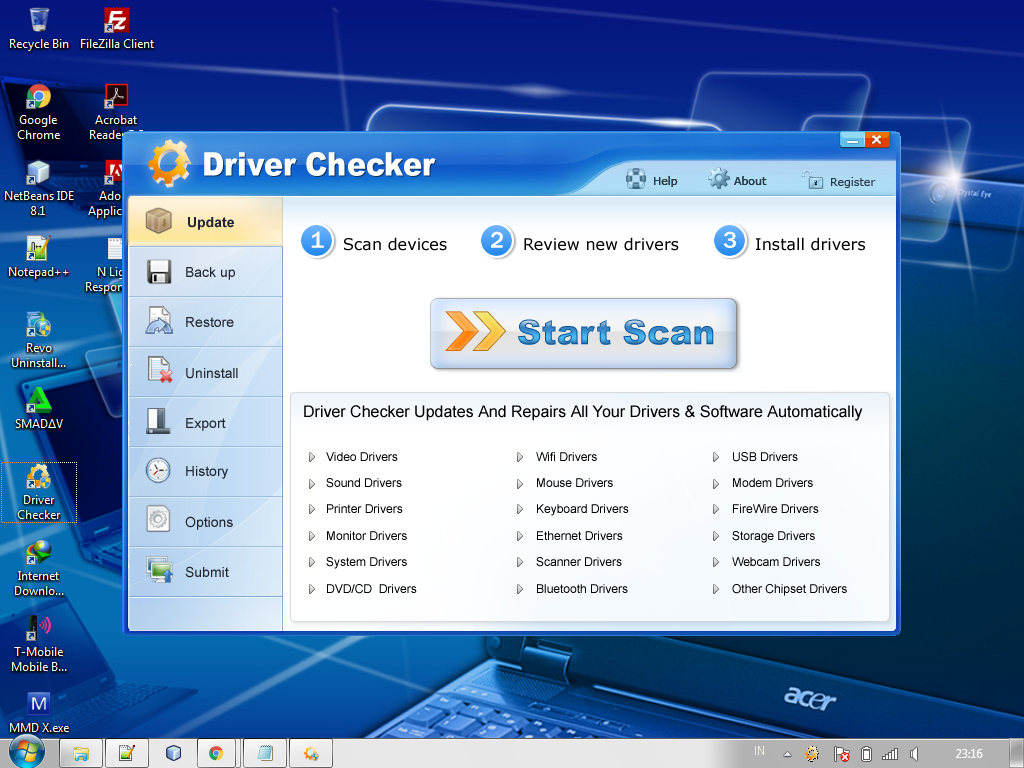Screen dimensions: 1024x768
Task: Open the IN language indicator menu
Action: tap(759, 751)
